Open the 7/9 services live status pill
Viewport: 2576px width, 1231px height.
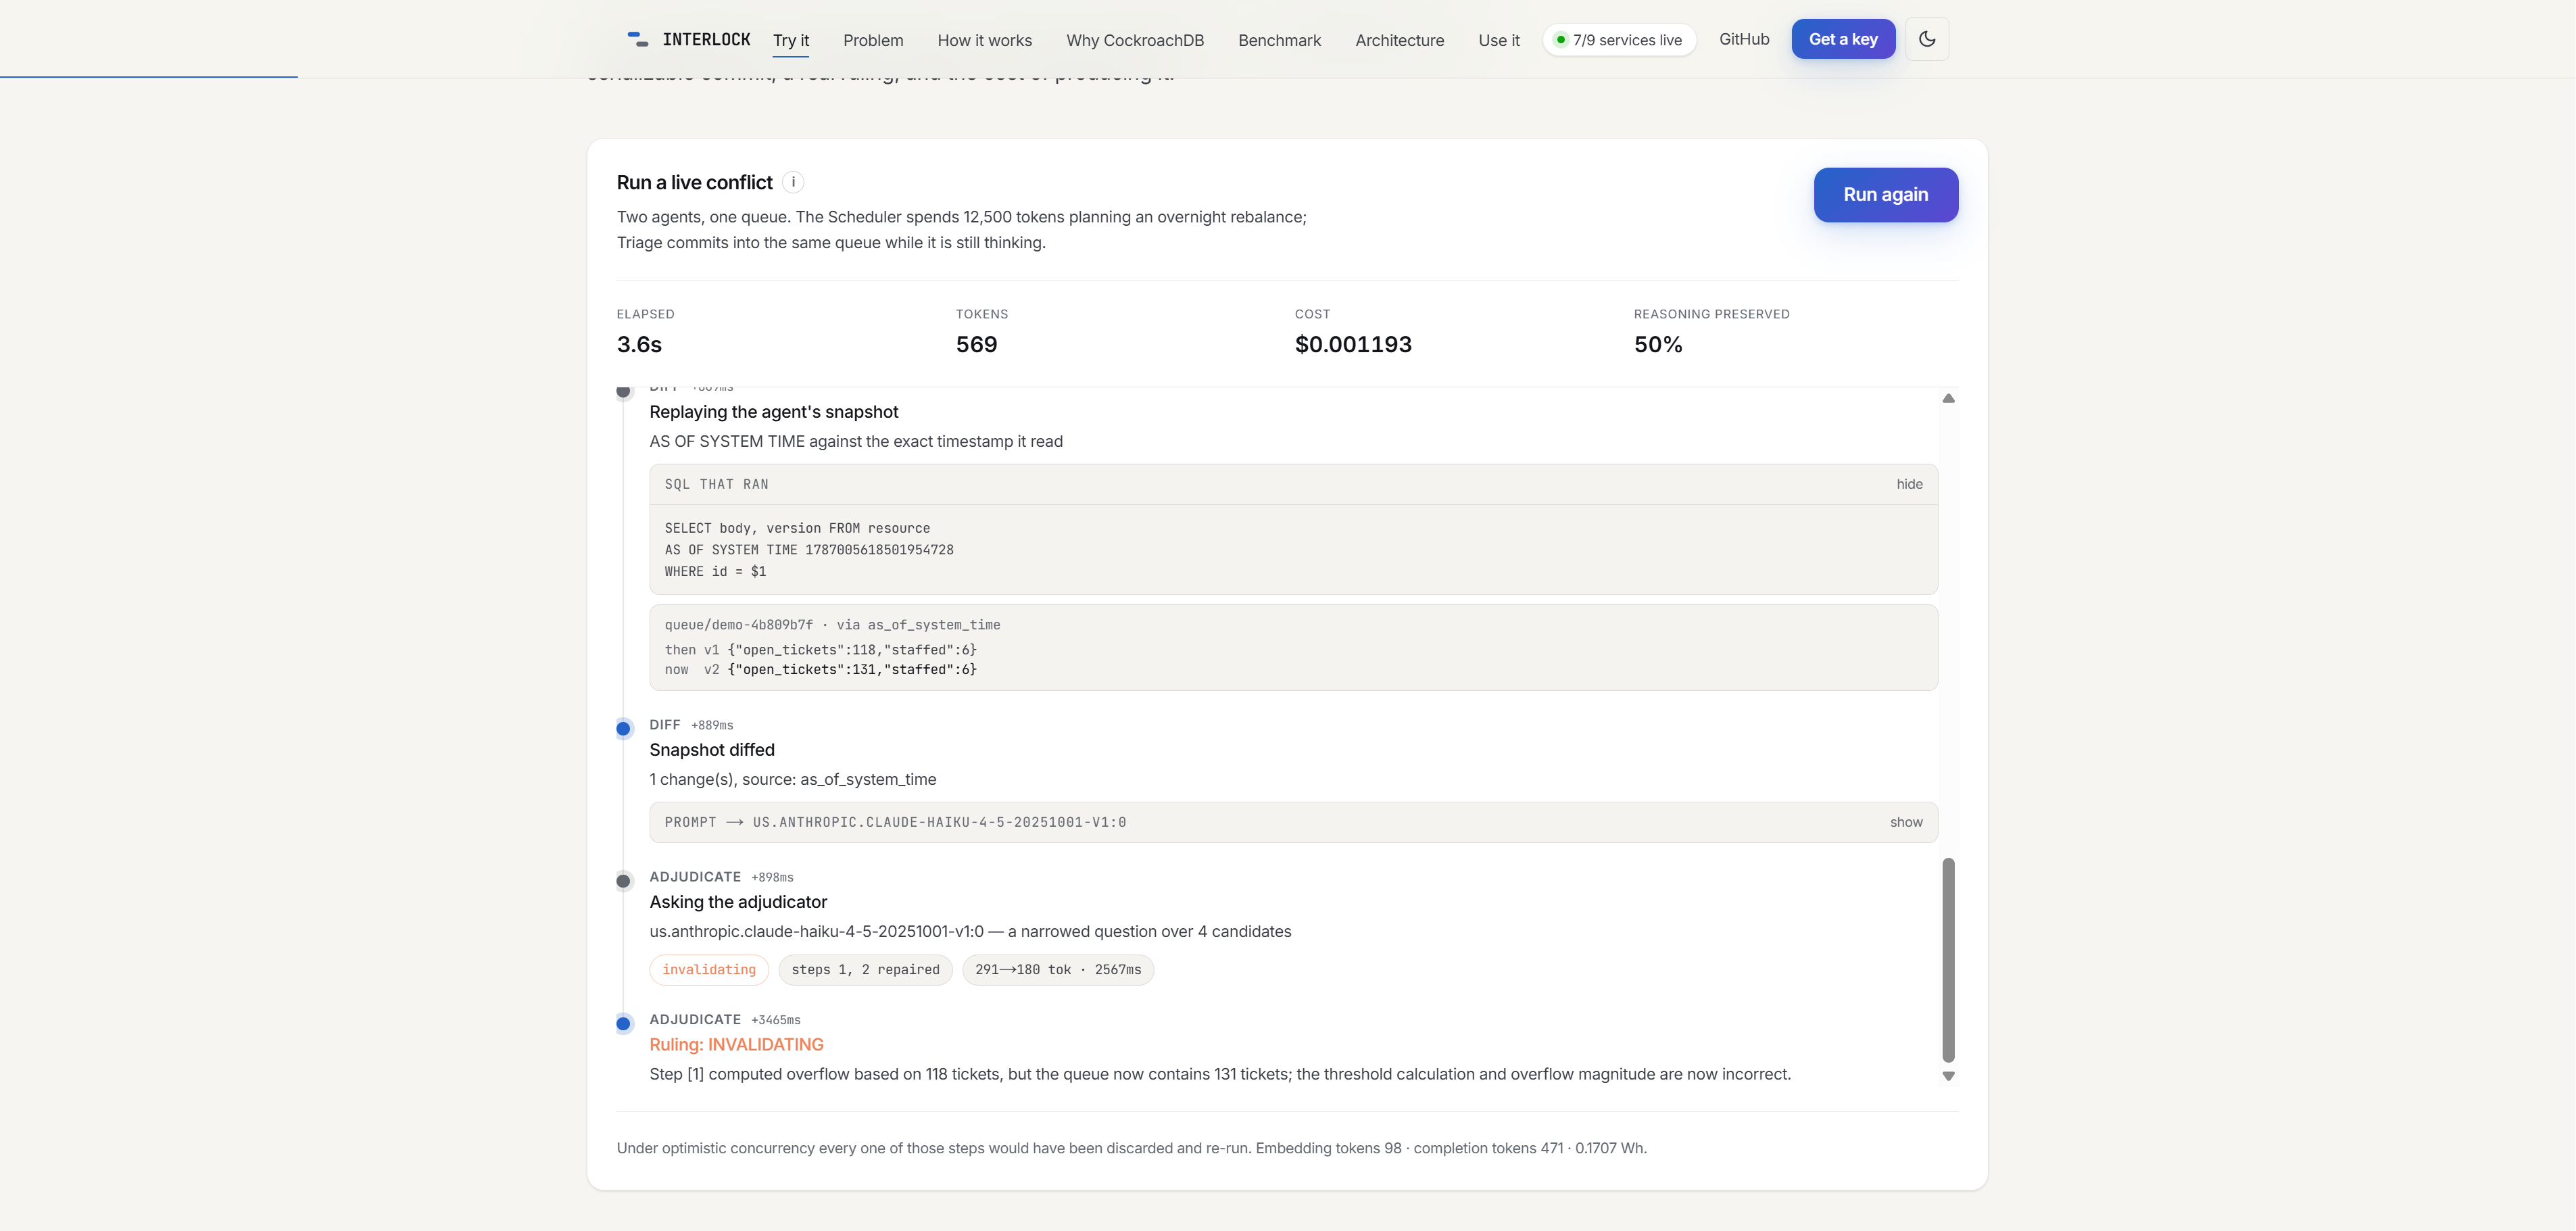(x=1619, y=40)
